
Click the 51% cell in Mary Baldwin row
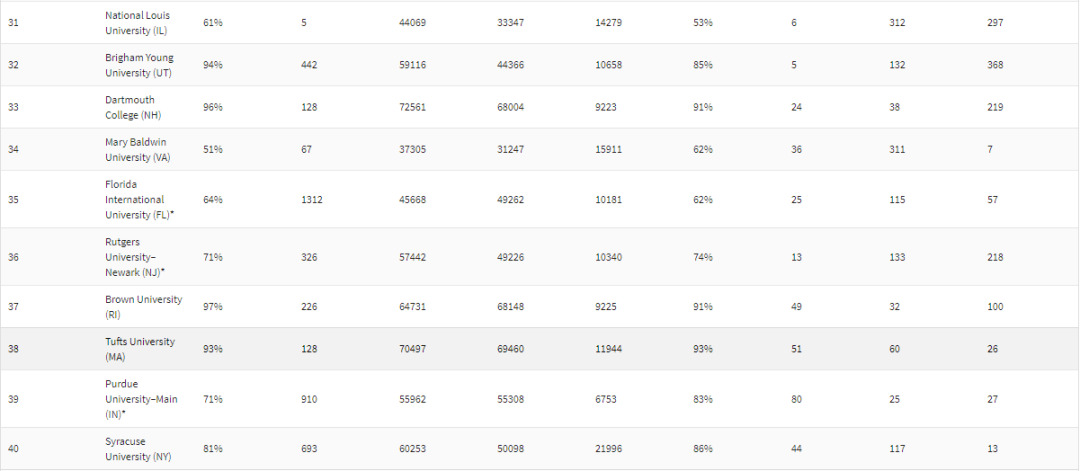pyautogui.click(x=213, y=150)
